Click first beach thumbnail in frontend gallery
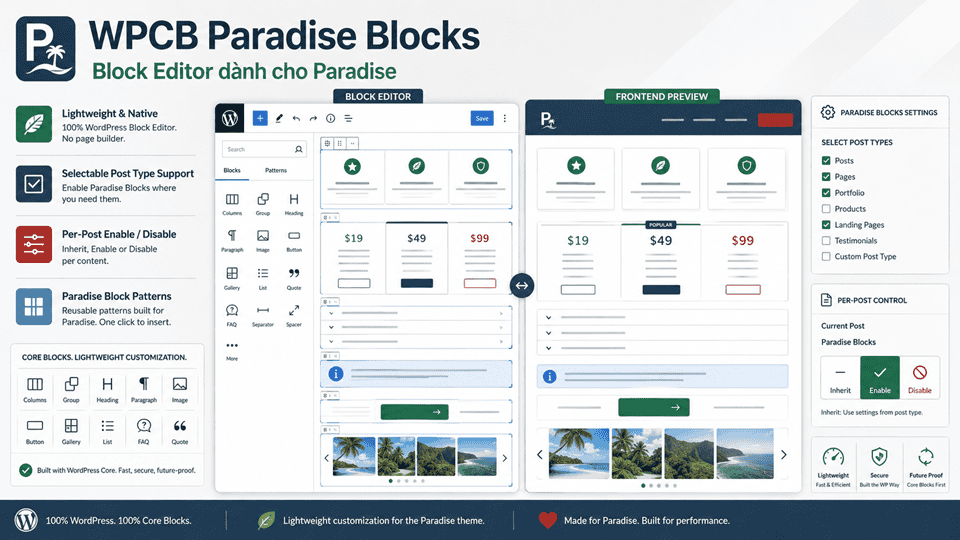960x540 pixels. pyautogui.click(x=579, y=454)
